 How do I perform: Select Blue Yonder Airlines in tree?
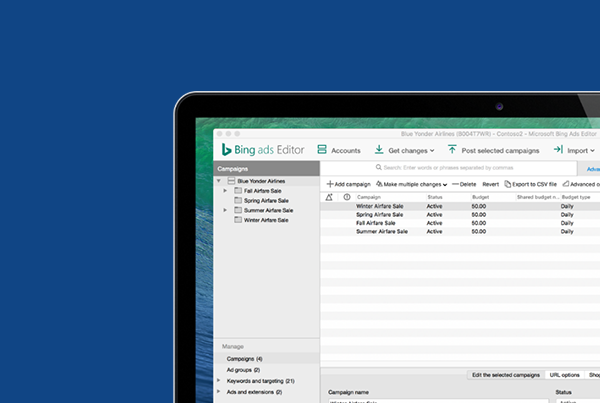[261, 181]
